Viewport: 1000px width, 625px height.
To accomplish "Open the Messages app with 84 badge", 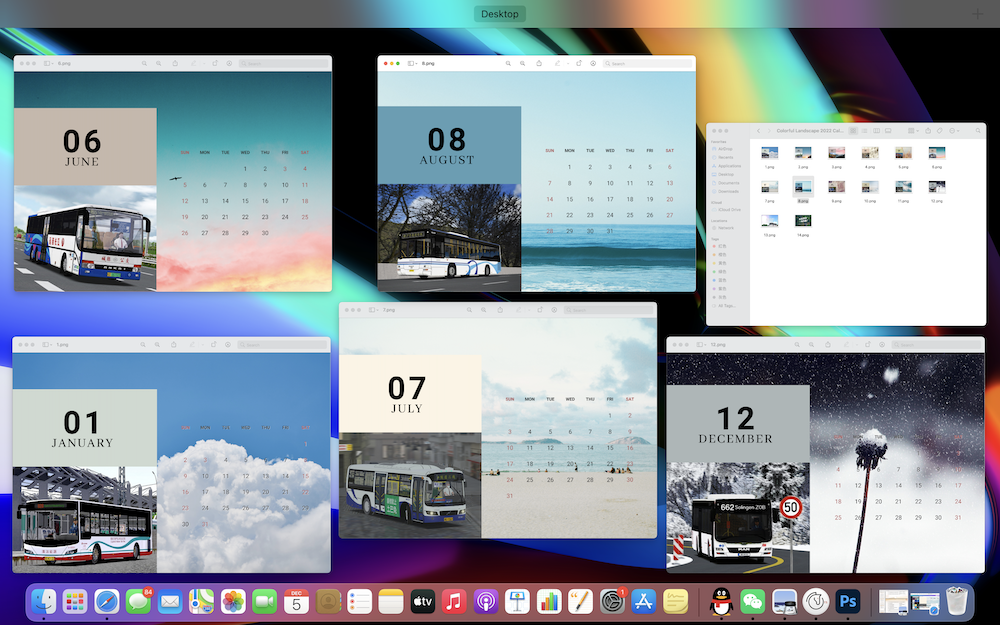I will [x=139, y=601].
